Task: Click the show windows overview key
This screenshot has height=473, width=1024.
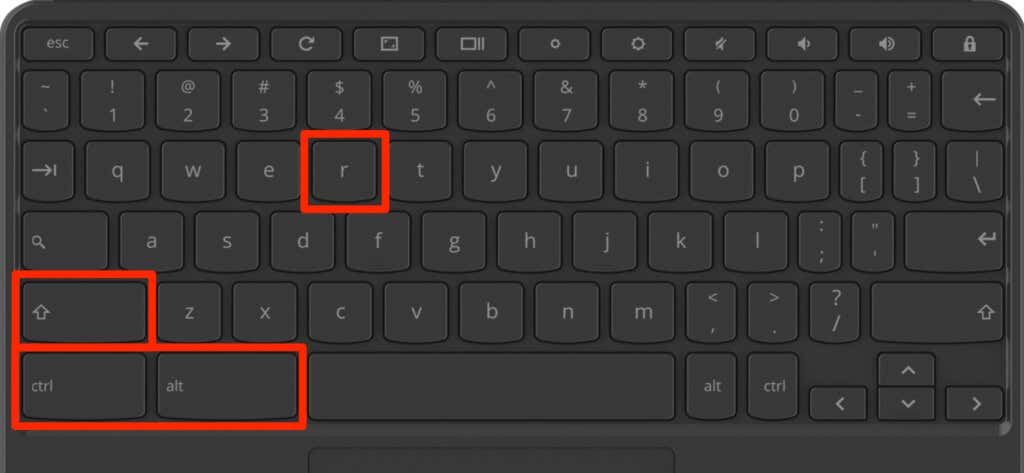Action: point(472,44)
